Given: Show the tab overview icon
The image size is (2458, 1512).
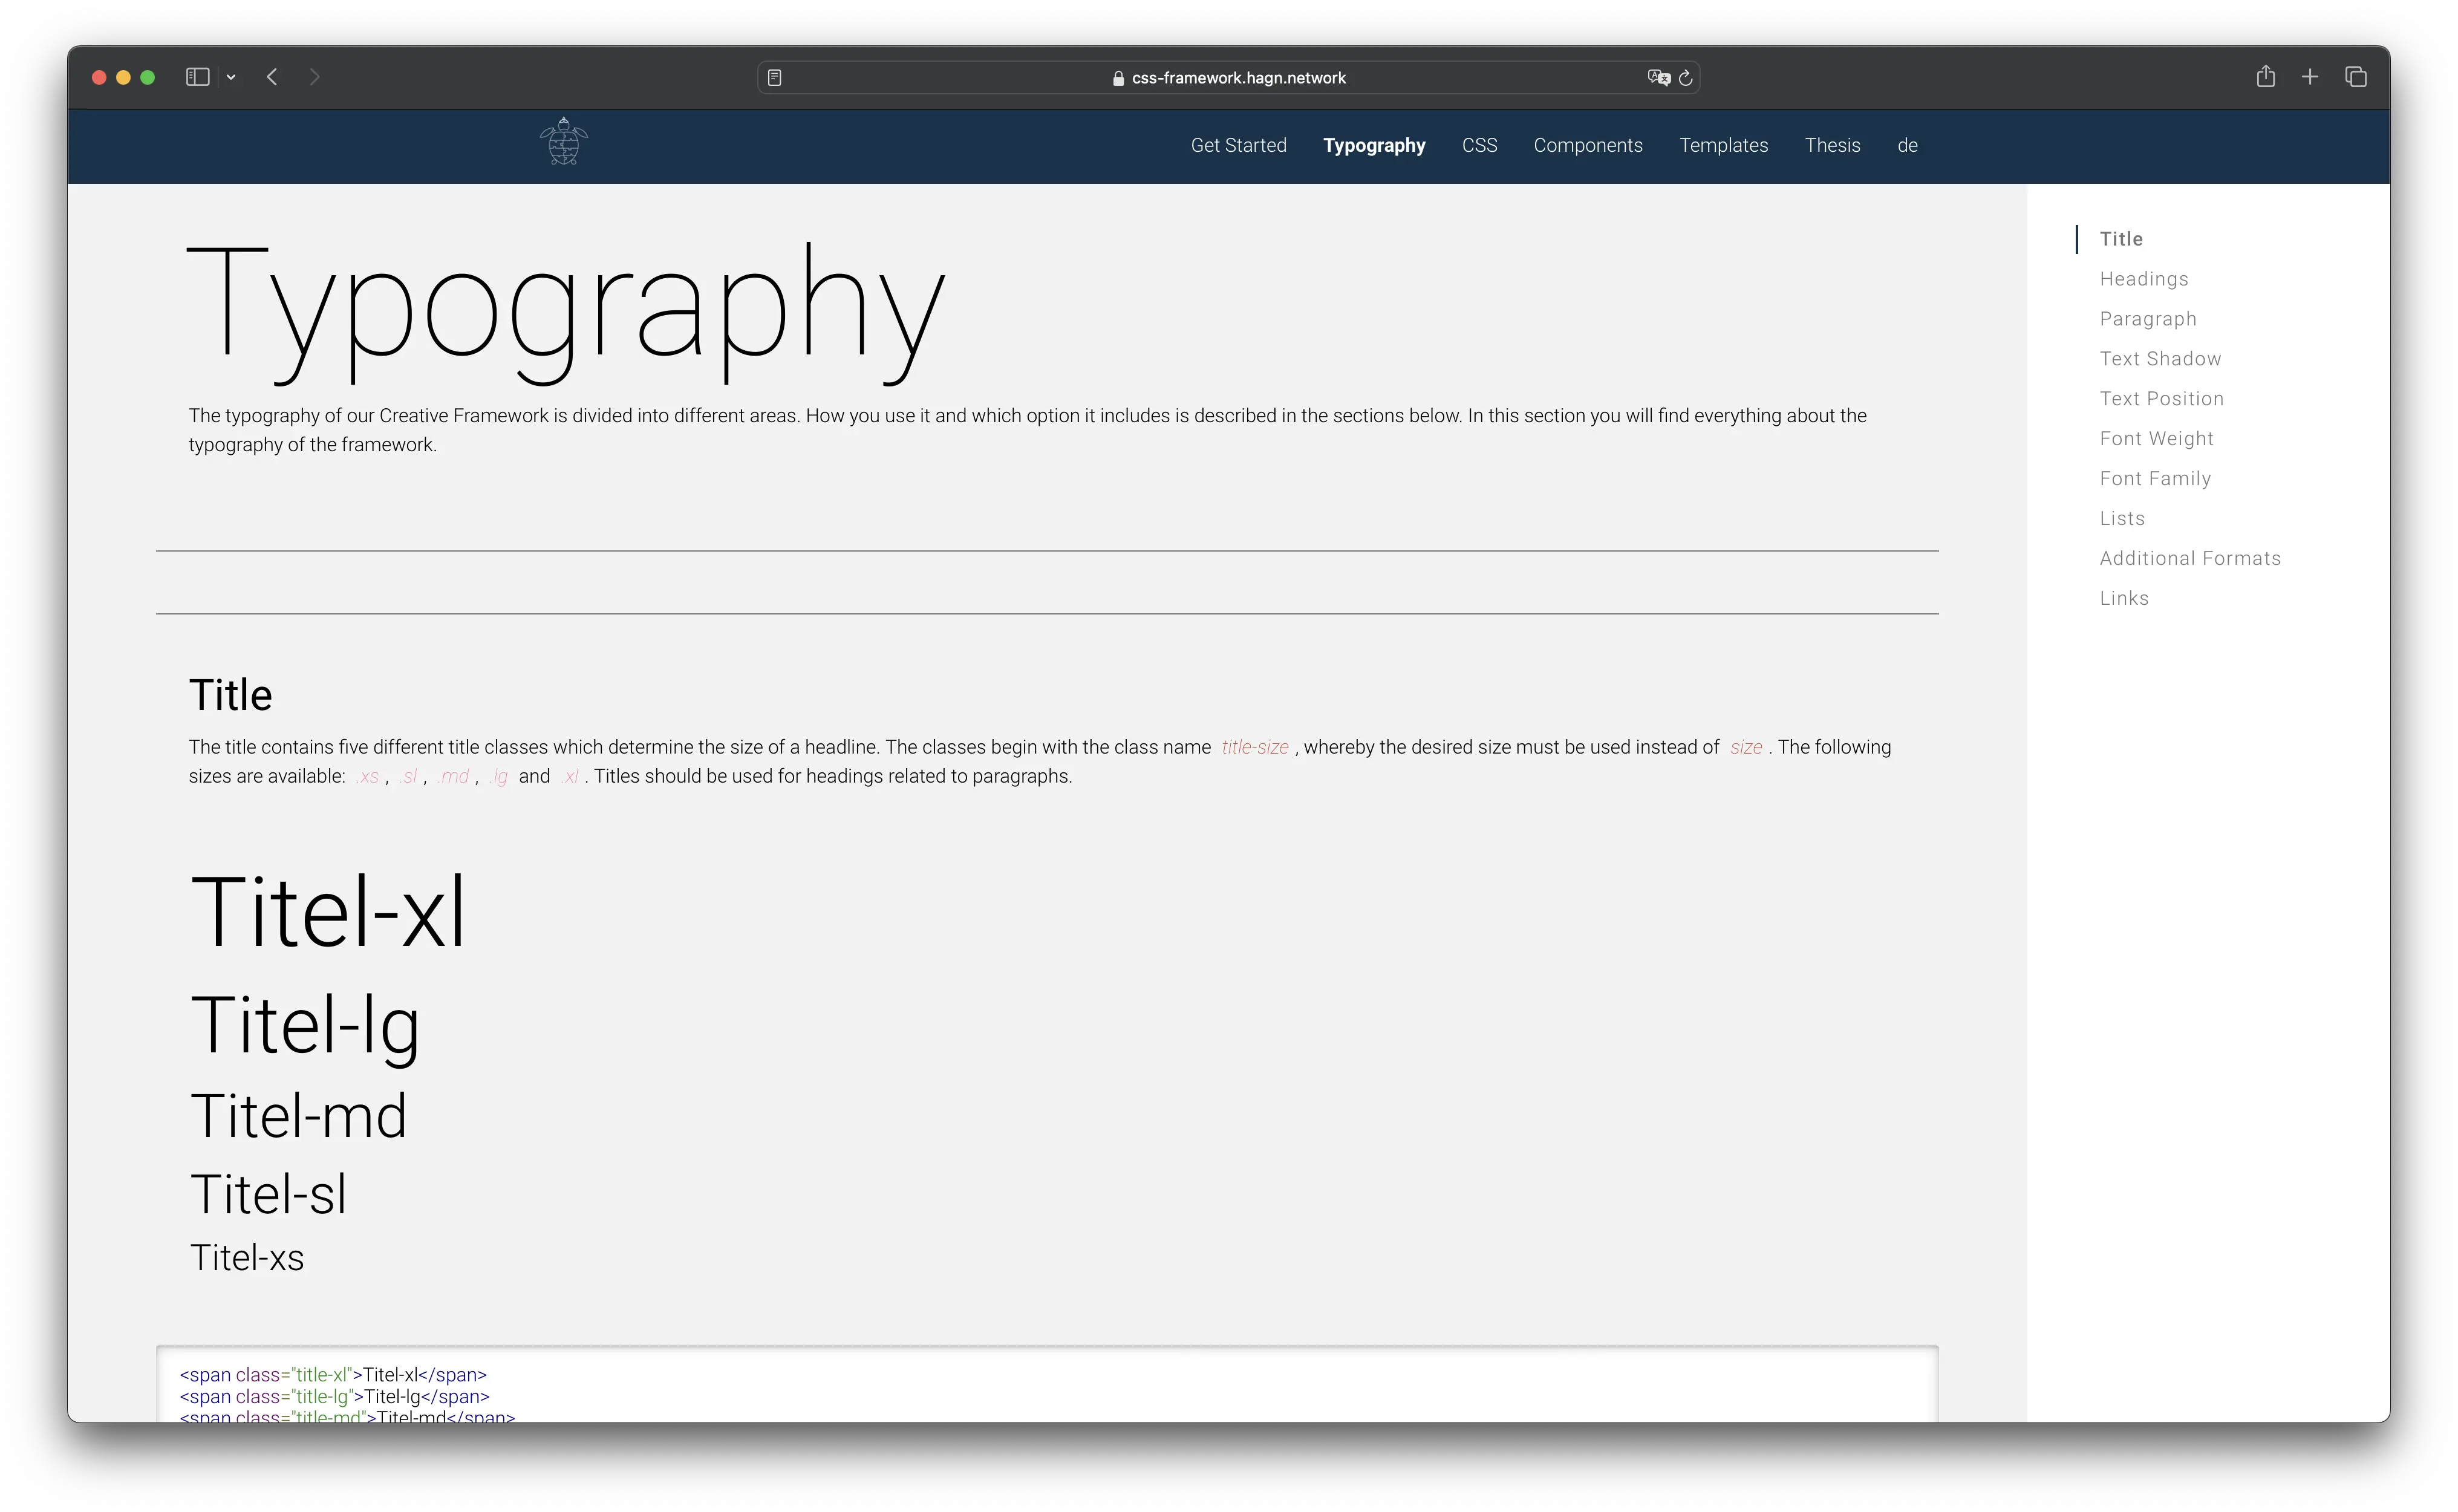Looking at the screenshot, I should tap(2356, 77).
